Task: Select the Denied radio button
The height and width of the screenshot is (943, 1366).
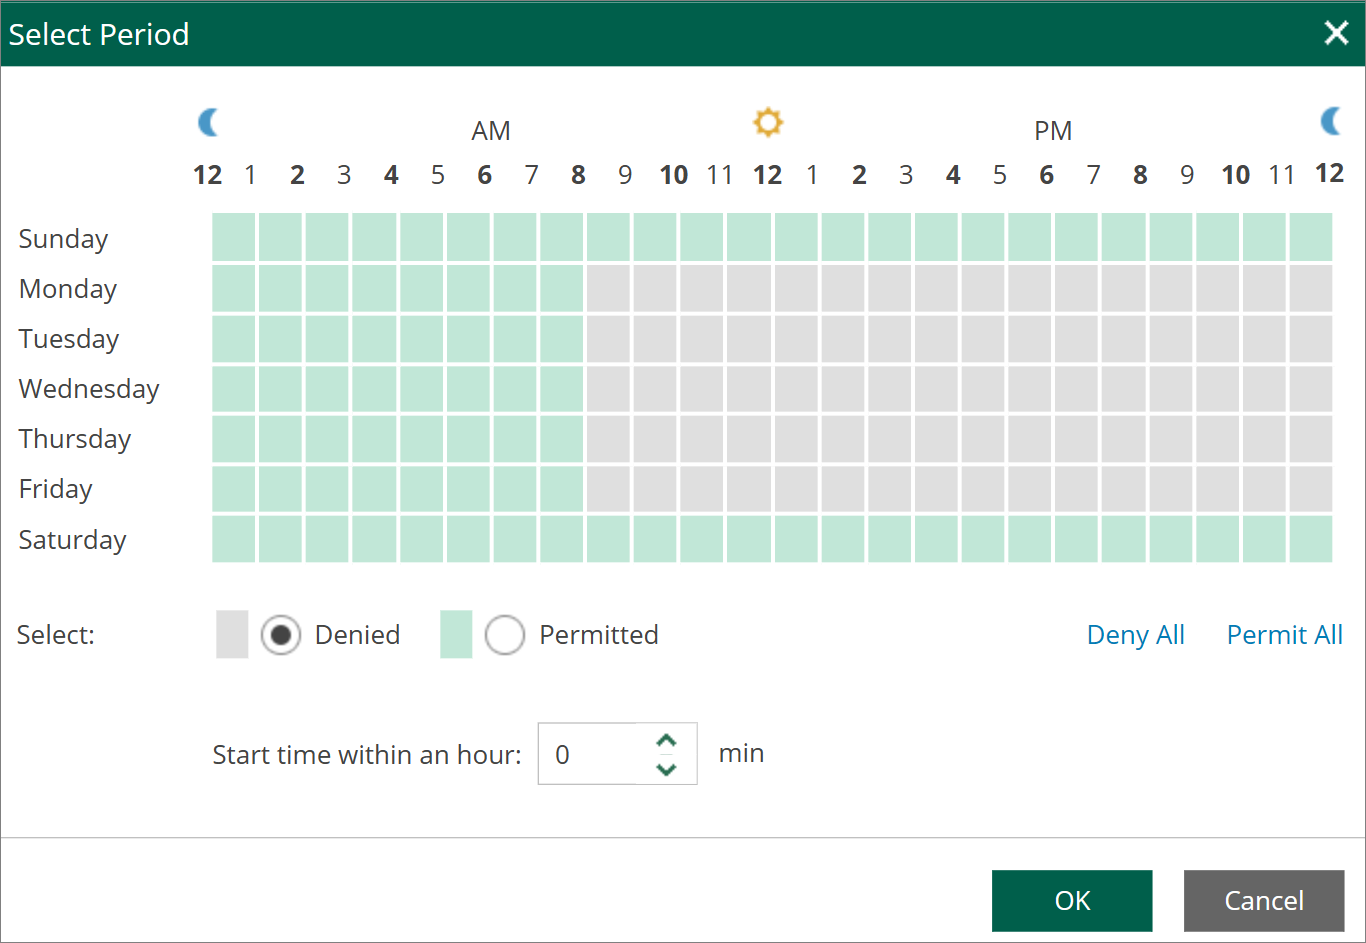Action: 281,635
